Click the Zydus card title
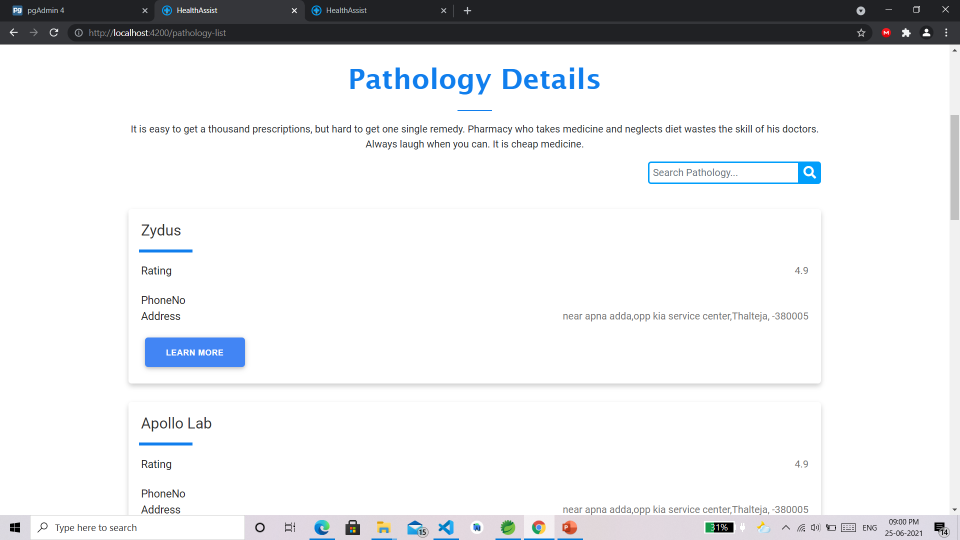This screenshot has height=540, width=960. point(161,230)
